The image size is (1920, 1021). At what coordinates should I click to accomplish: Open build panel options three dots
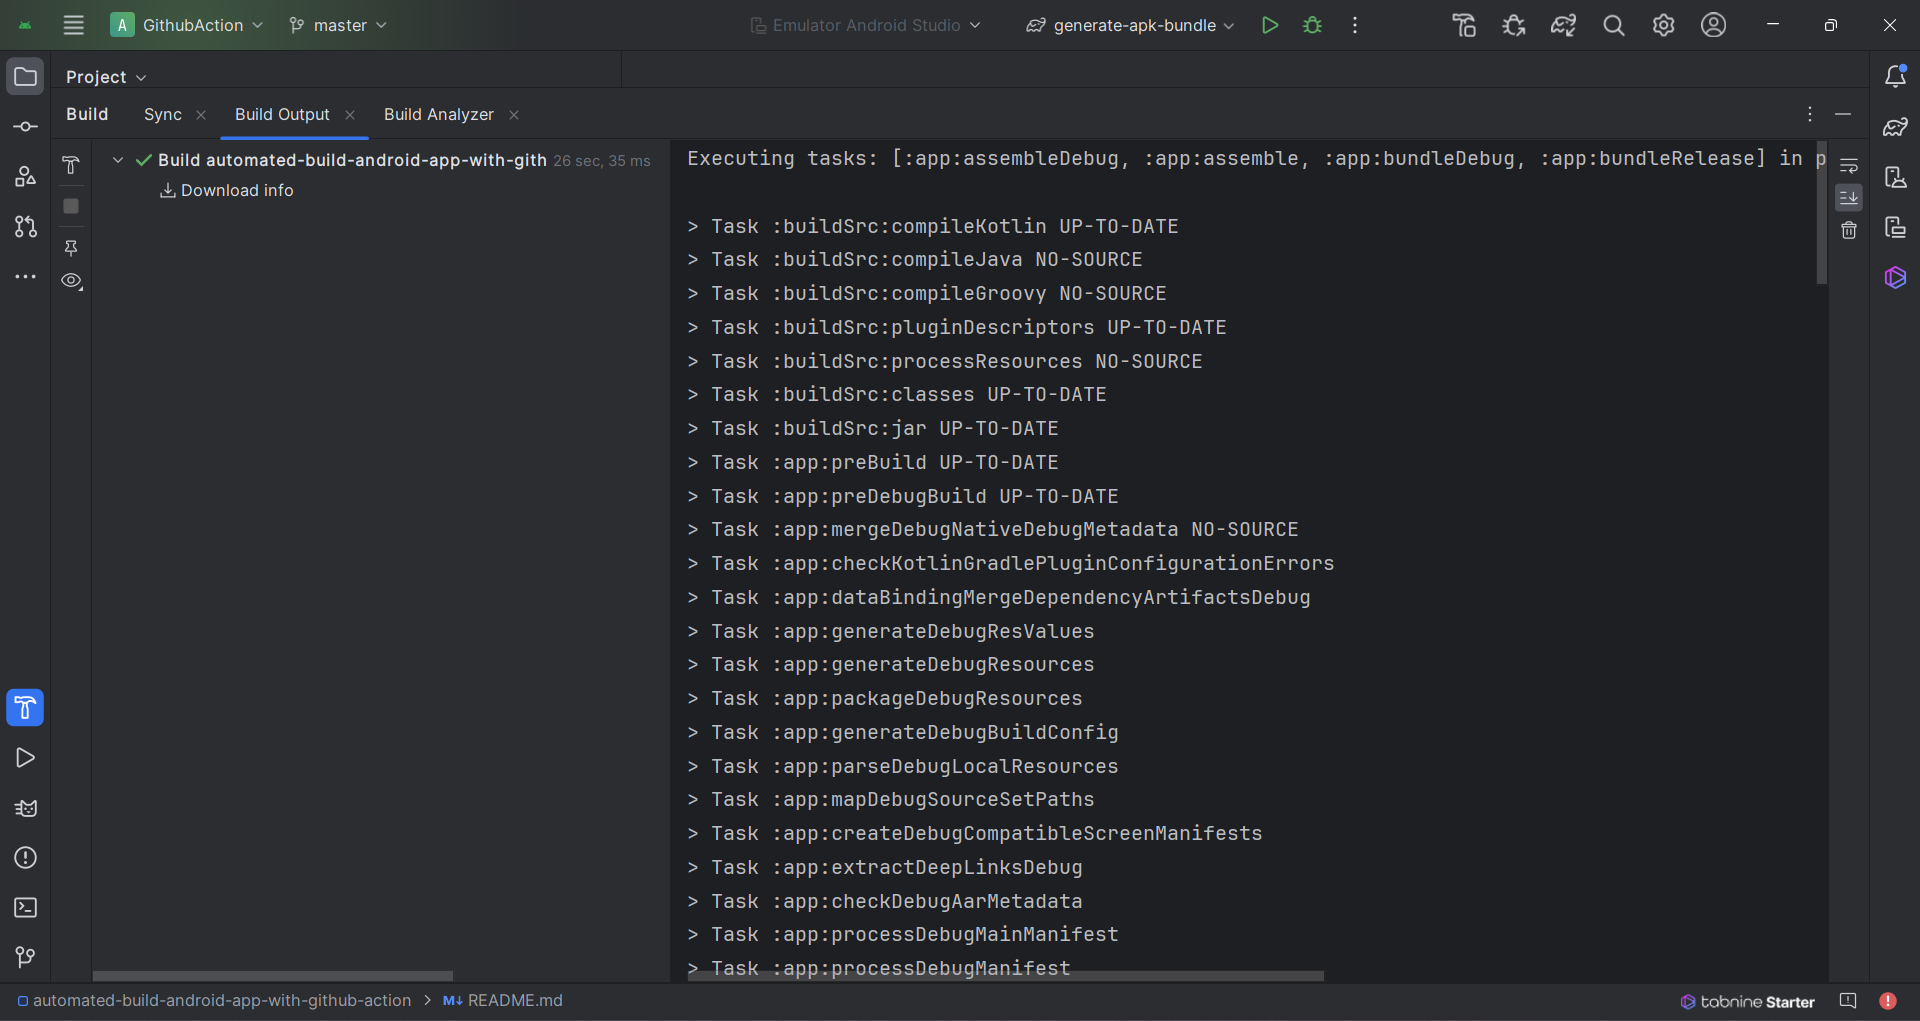1809,114
